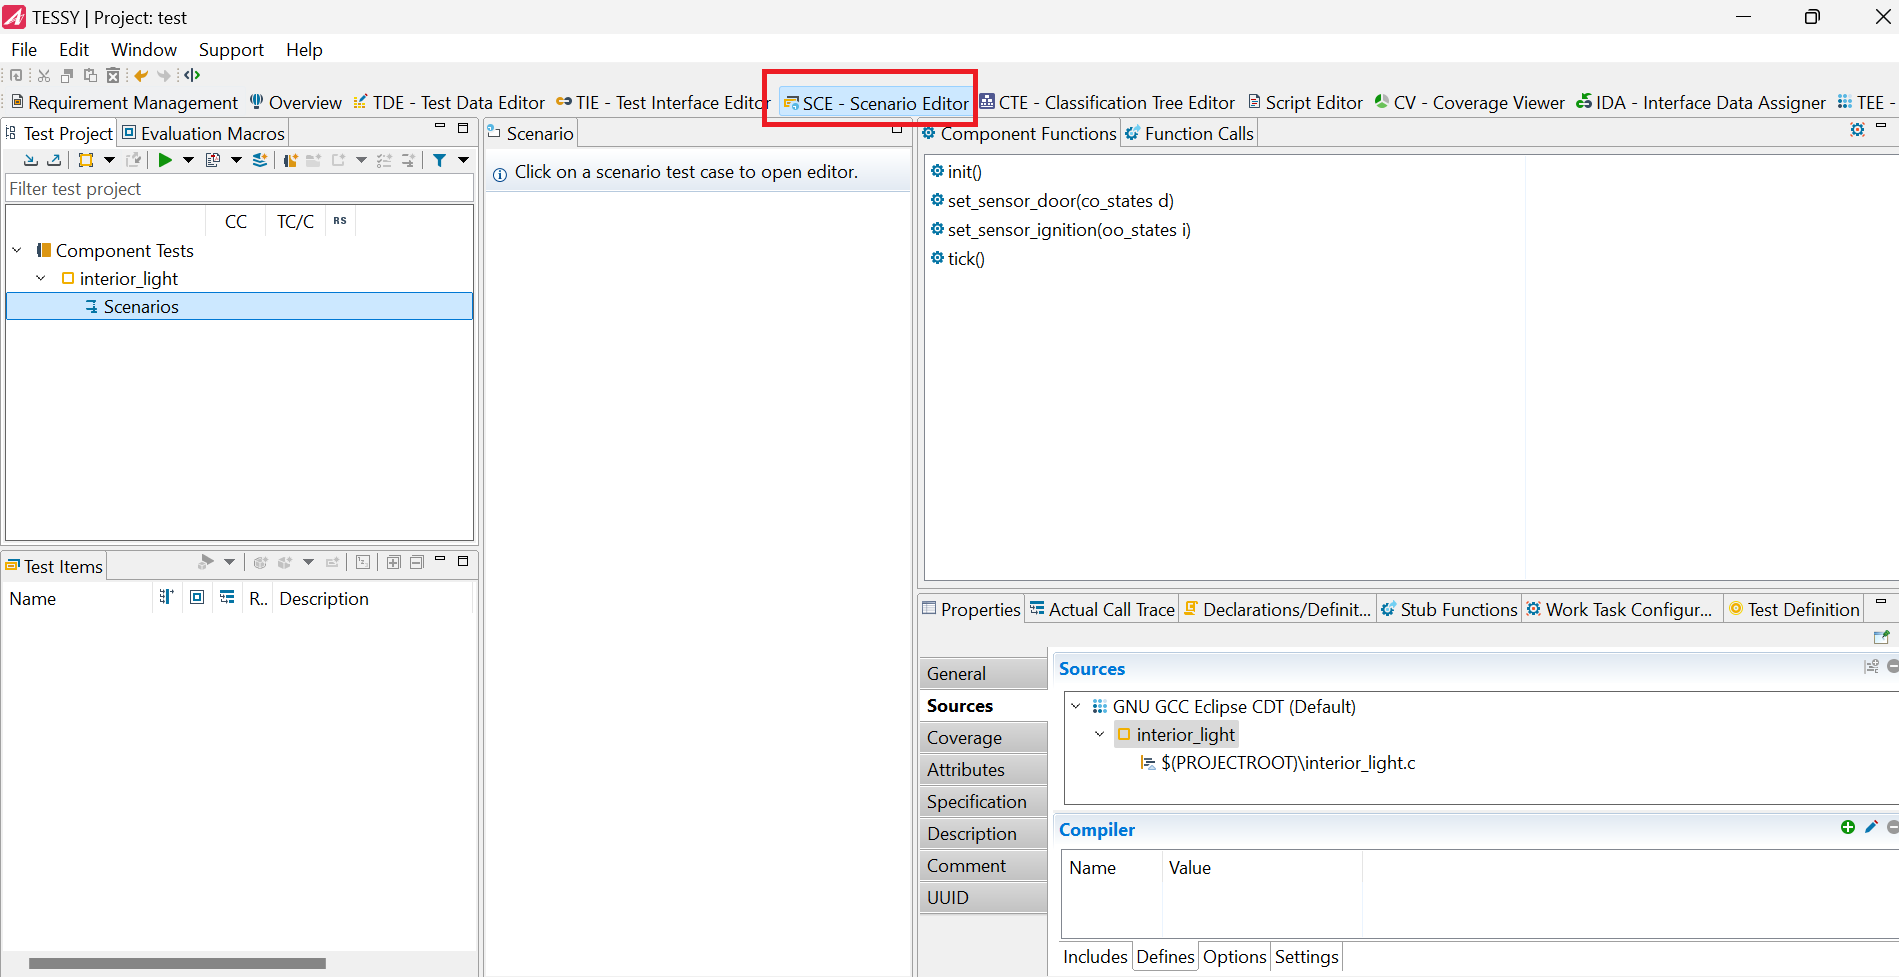Select the Evaluation Macros tab
This screenshot has height=977, width=1899.
point(203,133)
